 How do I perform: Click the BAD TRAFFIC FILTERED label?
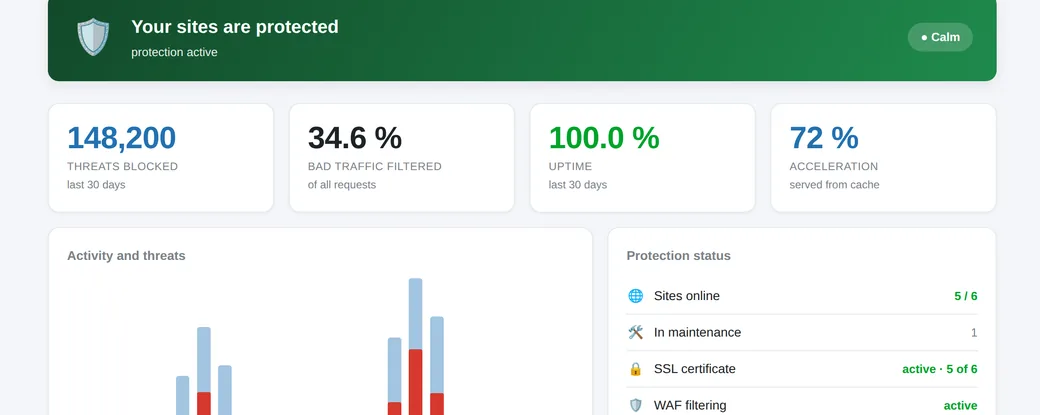pyautogui.click(x=375, y=166)
